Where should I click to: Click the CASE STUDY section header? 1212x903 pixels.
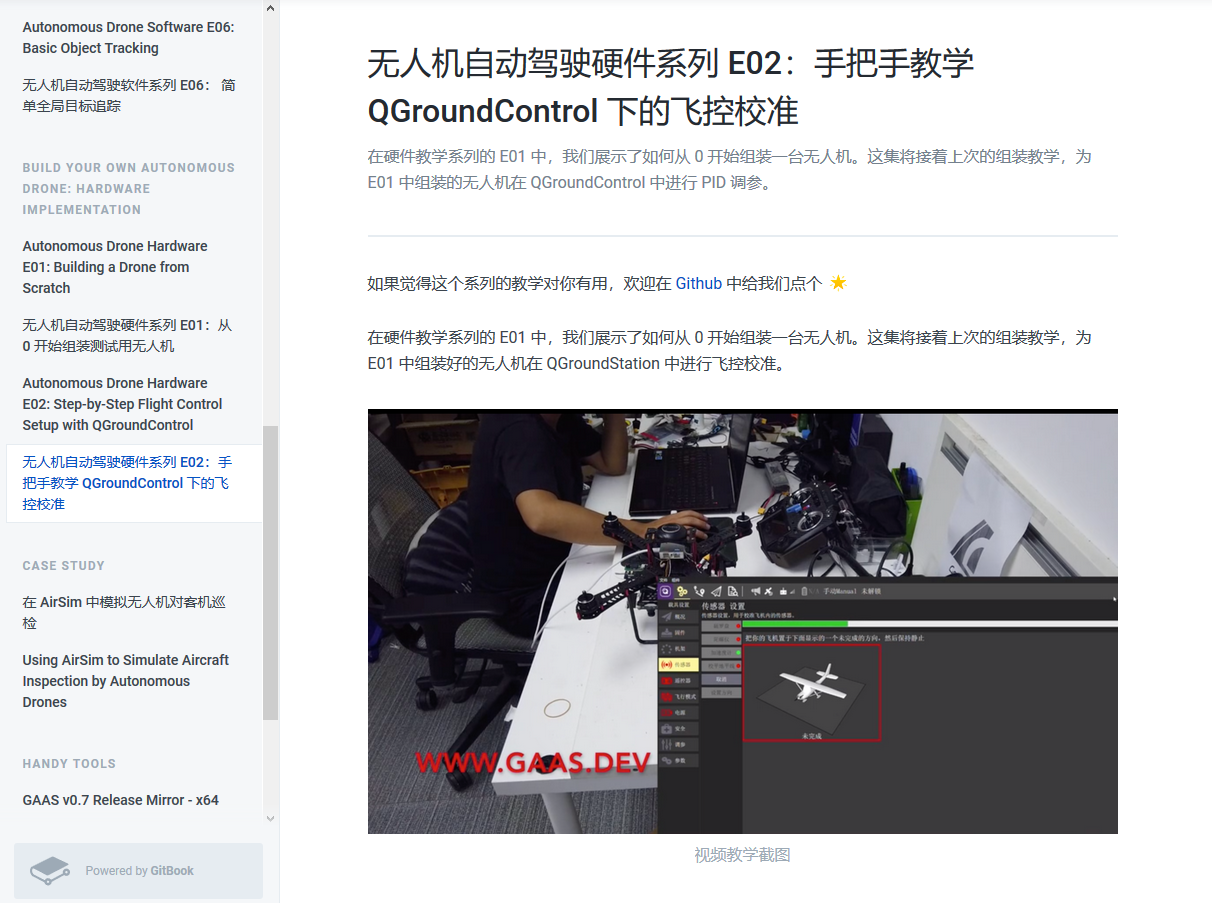64,566
